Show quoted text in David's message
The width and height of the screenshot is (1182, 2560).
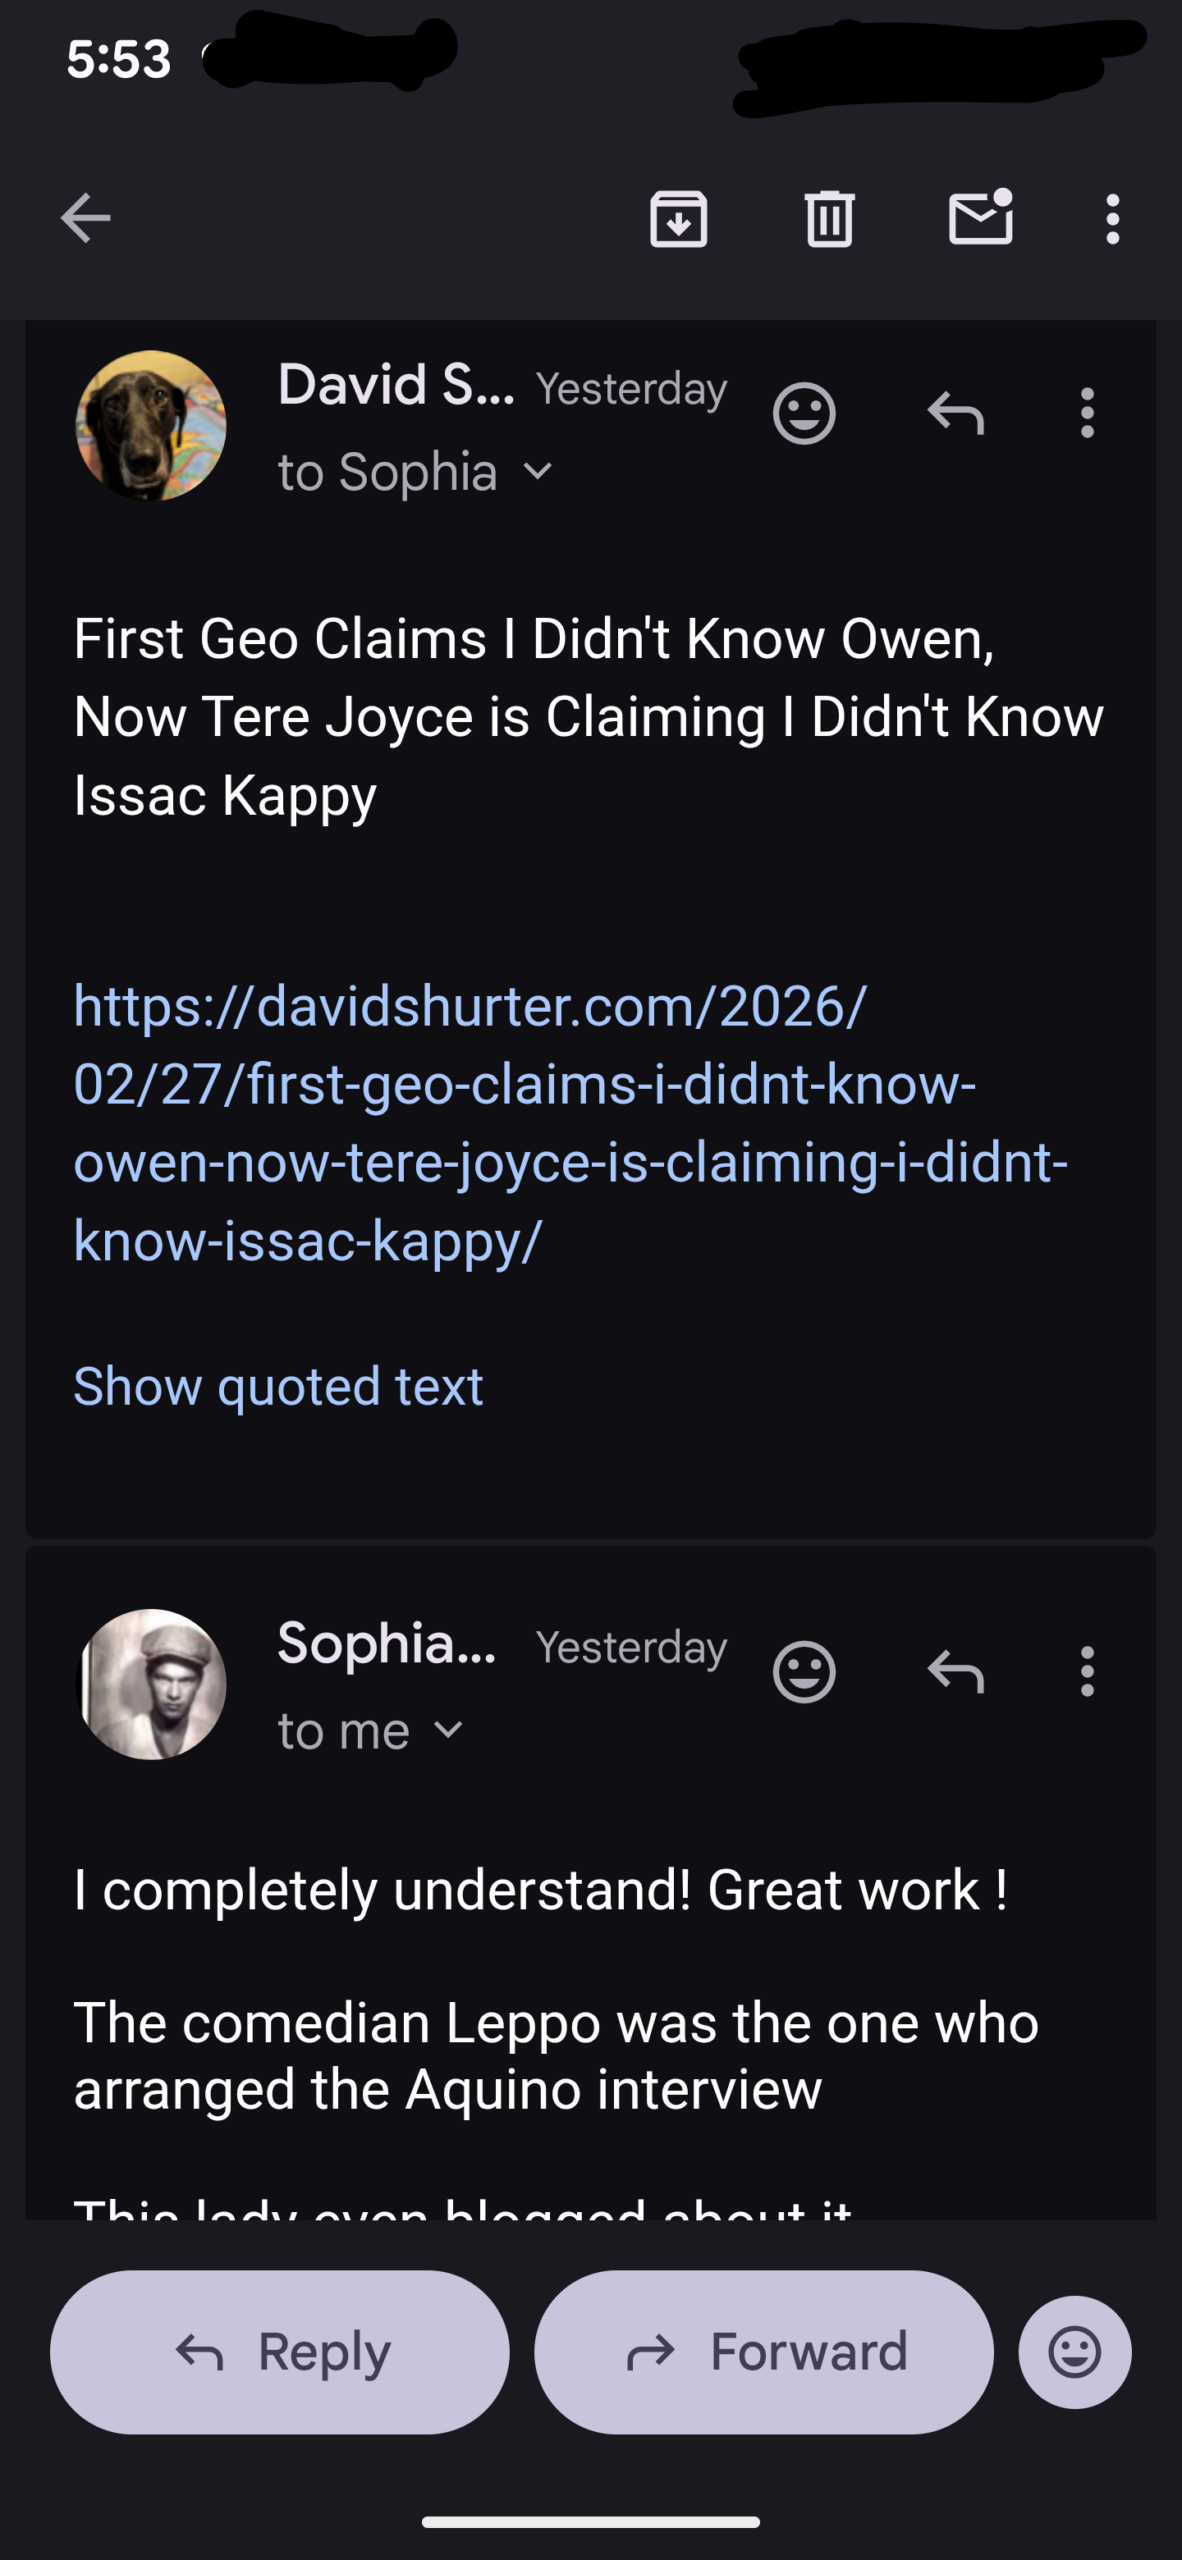point(278,1386)
